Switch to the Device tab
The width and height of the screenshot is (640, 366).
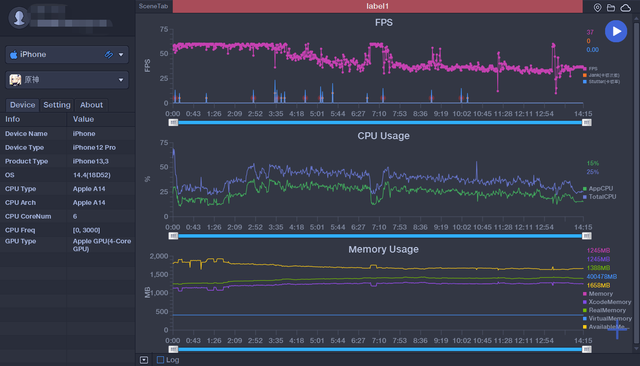pyautogui.click(x=22, y=105)
